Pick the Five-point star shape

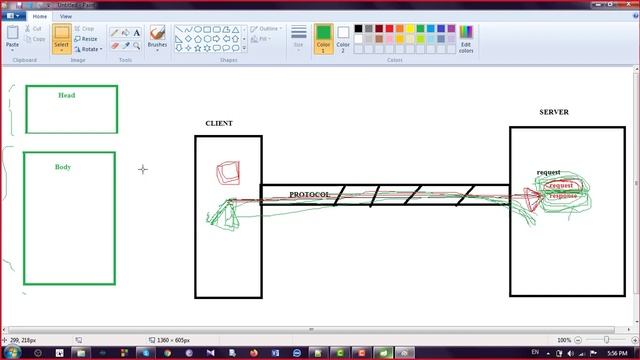tap(198, 48)
